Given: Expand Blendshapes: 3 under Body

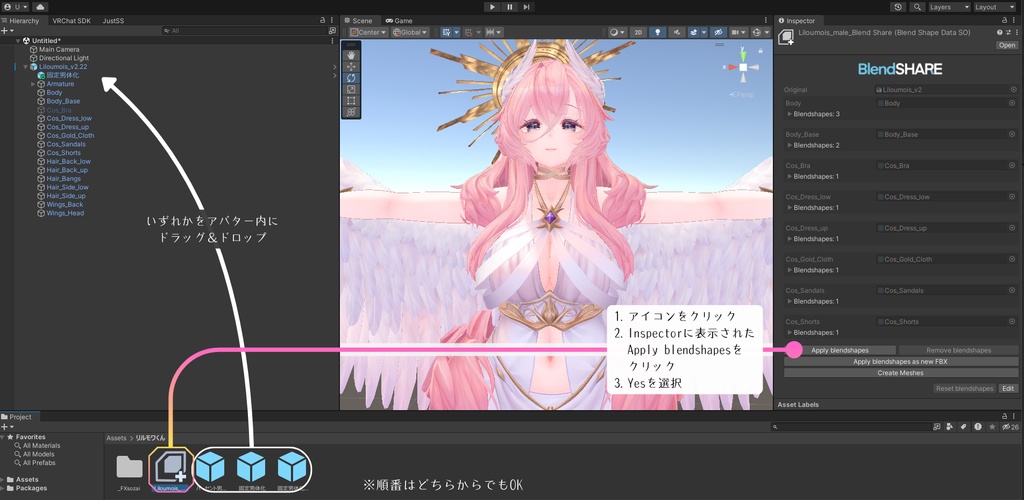Looking at the screenshot, I should [x=790, y=114].
